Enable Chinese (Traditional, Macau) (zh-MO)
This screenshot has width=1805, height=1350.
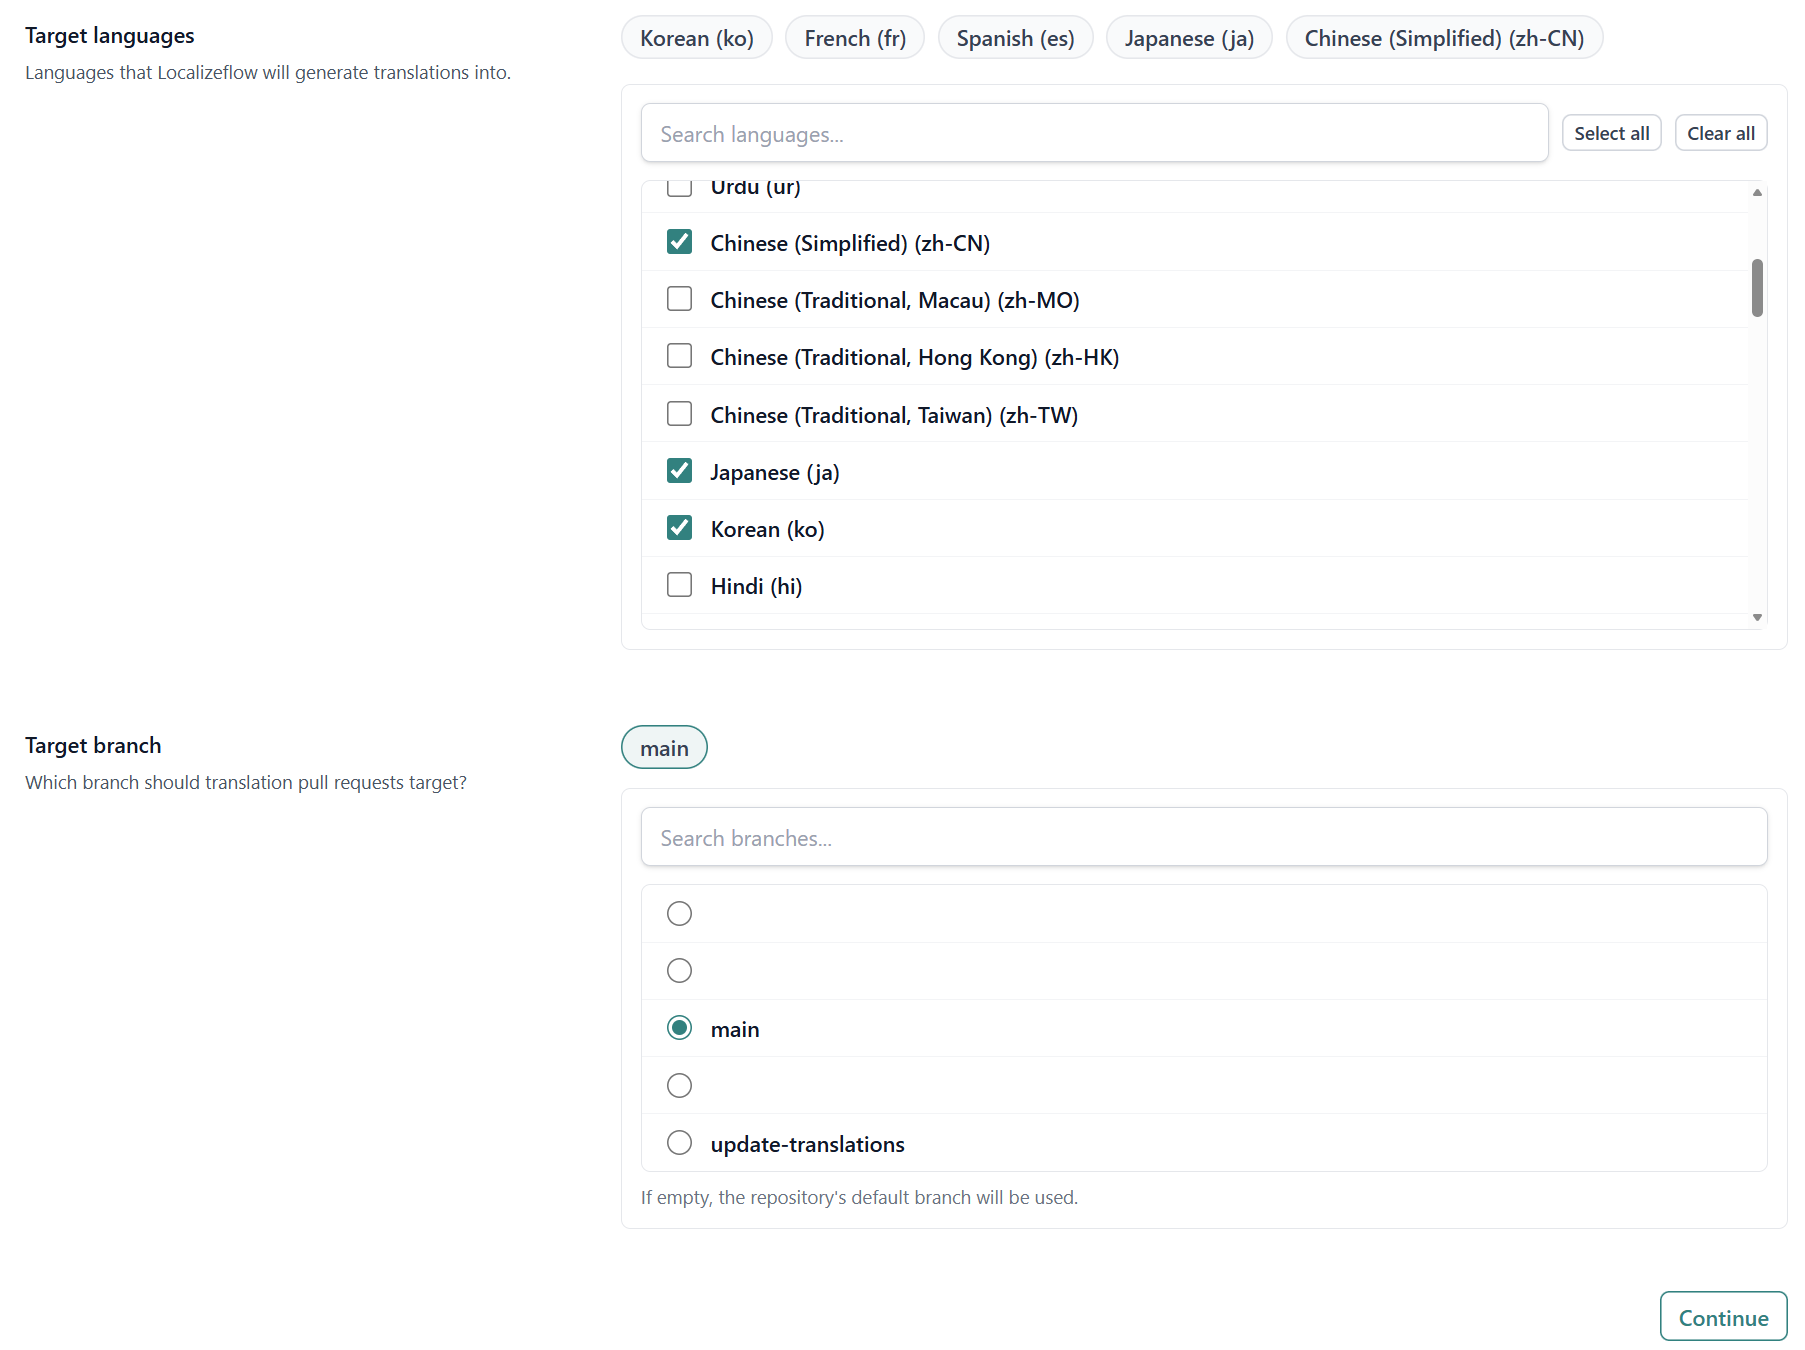(x=679, y=298)
